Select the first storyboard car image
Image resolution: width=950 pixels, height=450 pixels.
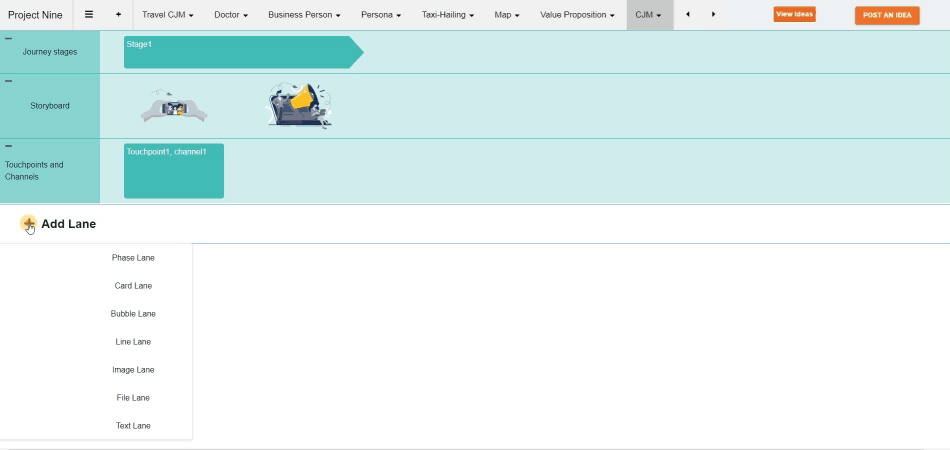click(x=174, y=107)
